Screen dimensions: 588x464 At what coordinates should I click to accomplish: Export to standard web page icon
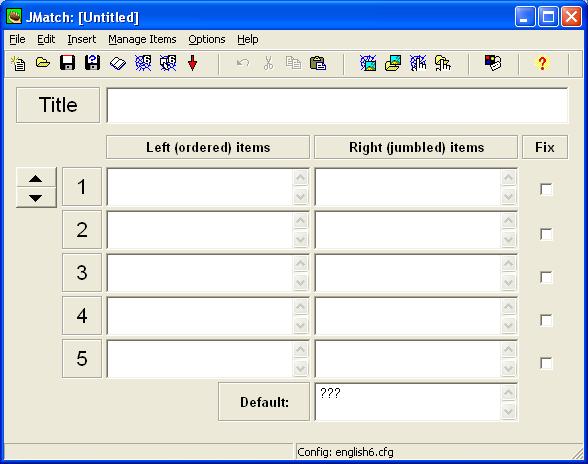tap(143, 63)
